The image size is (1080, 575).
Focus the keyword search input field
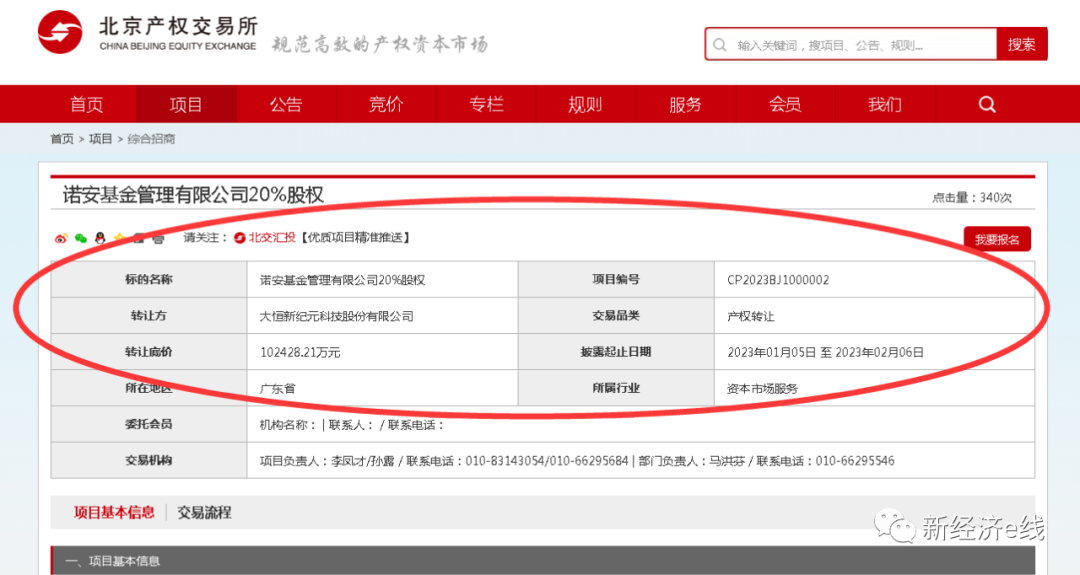[860, 45]
